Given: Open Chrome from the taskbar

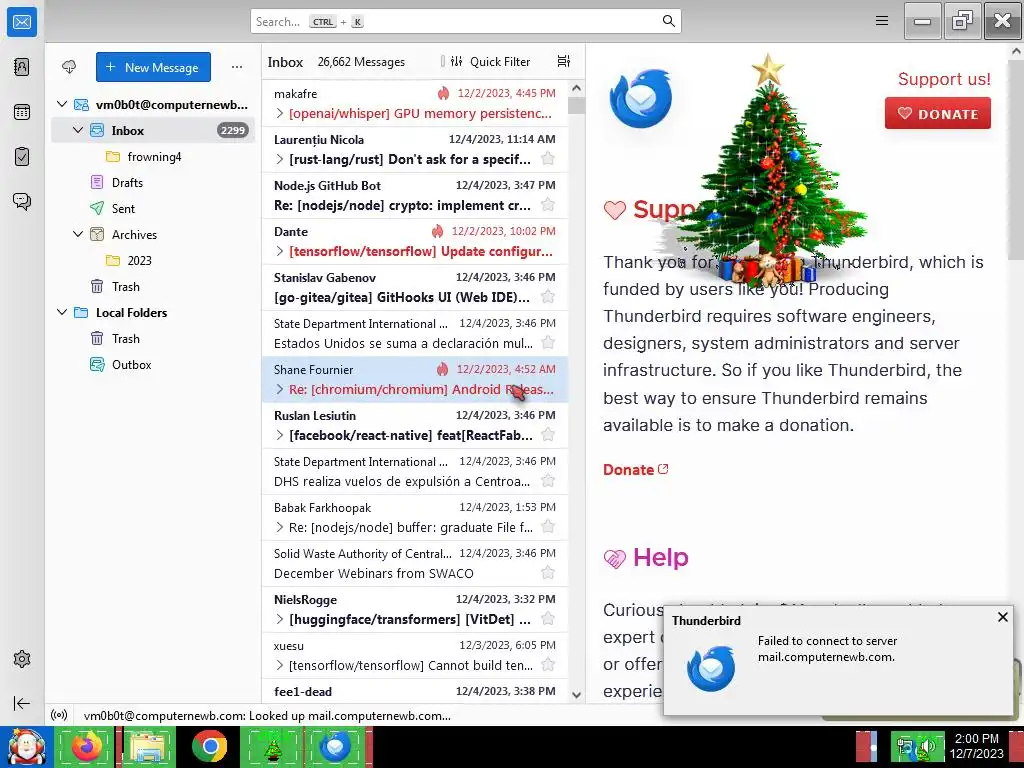Looking at the screenshot, I should click(x=210, y=746).
